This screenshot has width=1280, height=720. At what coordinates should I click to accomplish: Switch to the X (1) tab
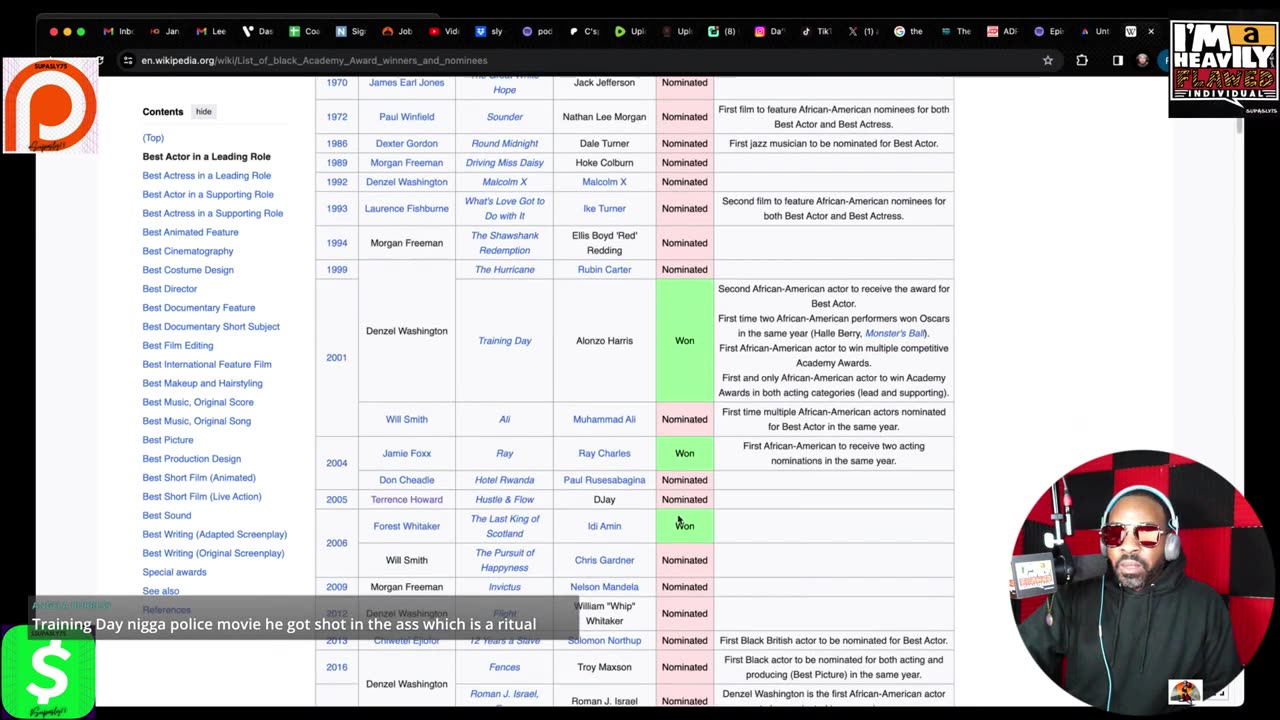[861, 31]
